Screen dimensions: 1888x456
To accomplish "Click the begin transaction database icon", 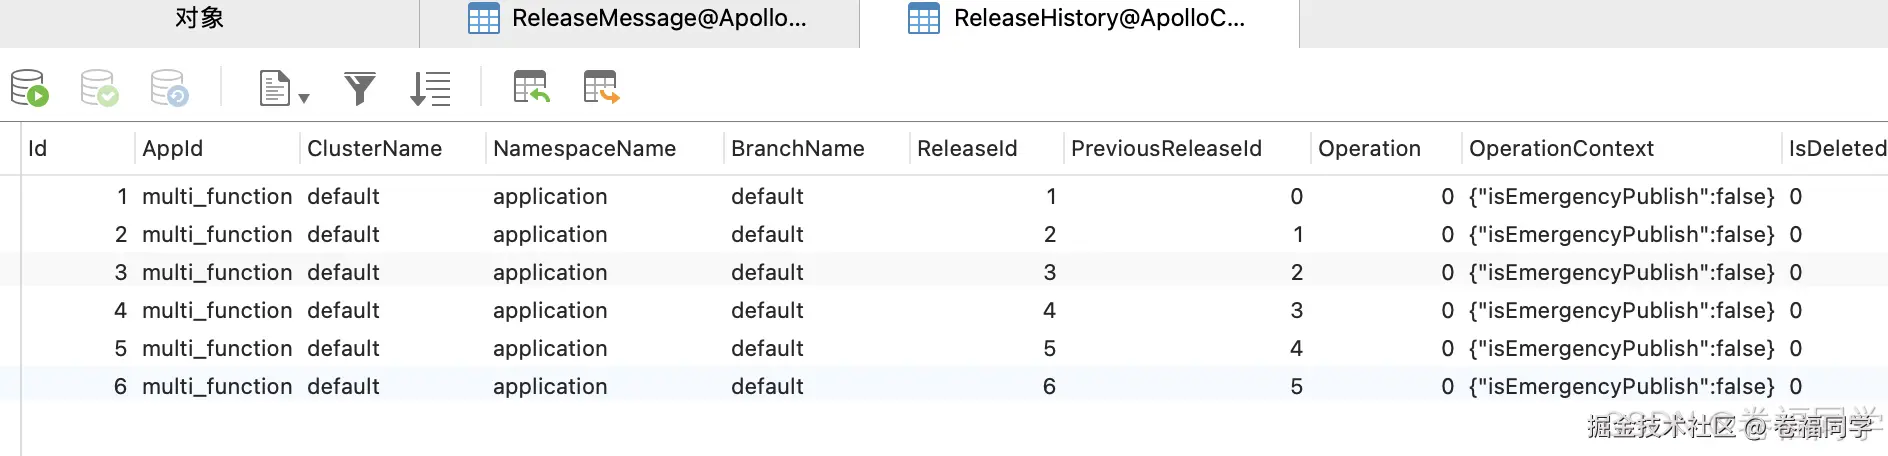I will tap(29, 88).
